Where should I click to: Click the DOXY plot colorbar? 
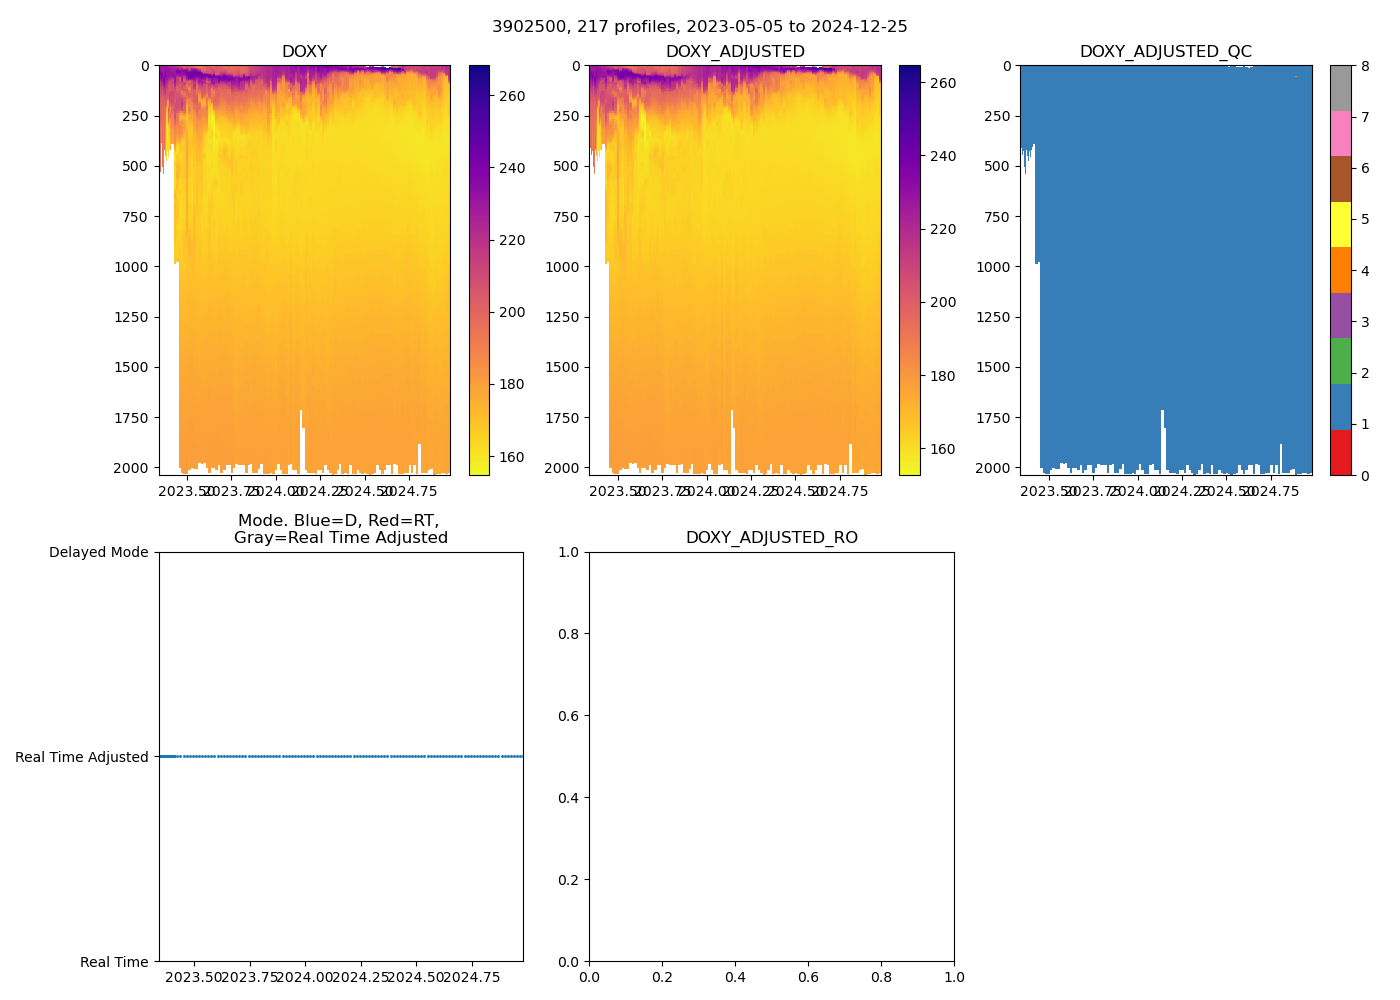pos(479,270)
